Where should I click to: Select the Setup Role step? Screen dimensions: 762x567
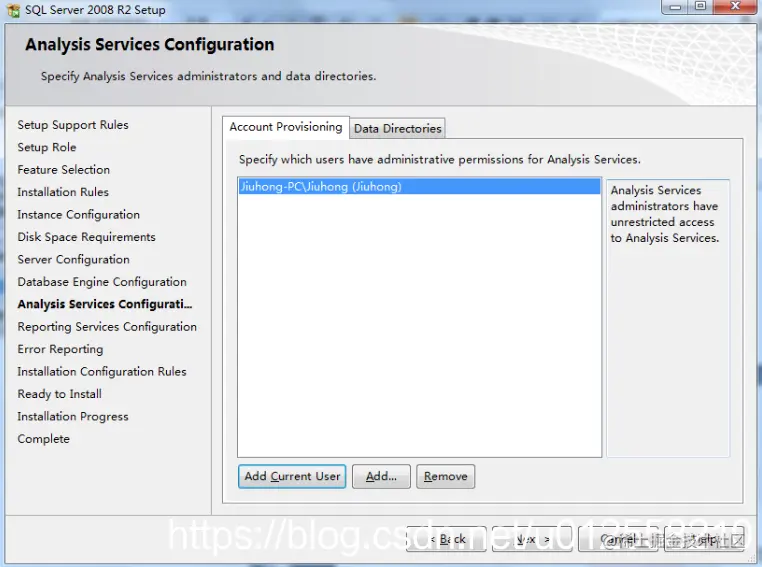point(47,147)
